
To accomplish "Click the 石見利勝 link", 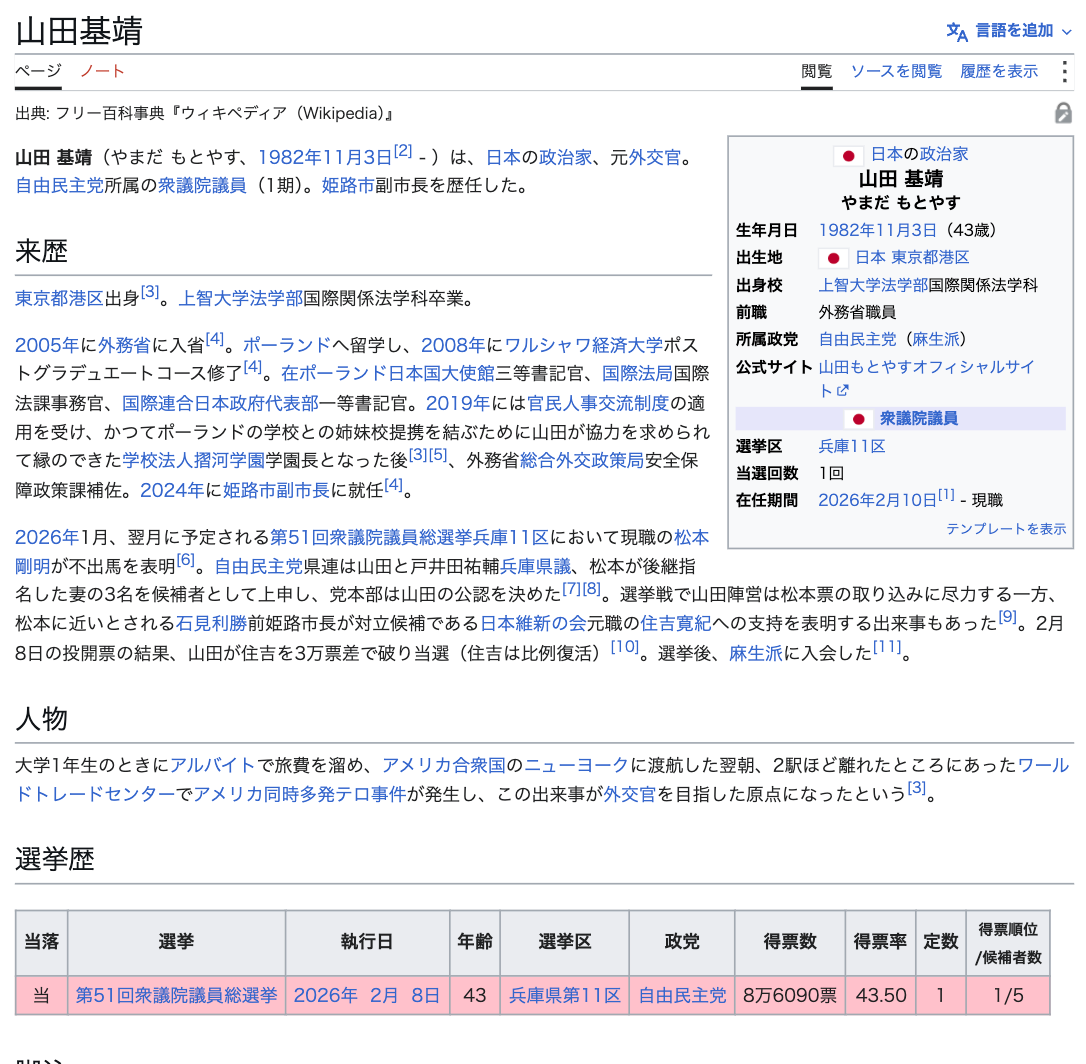I will [211, 623].
